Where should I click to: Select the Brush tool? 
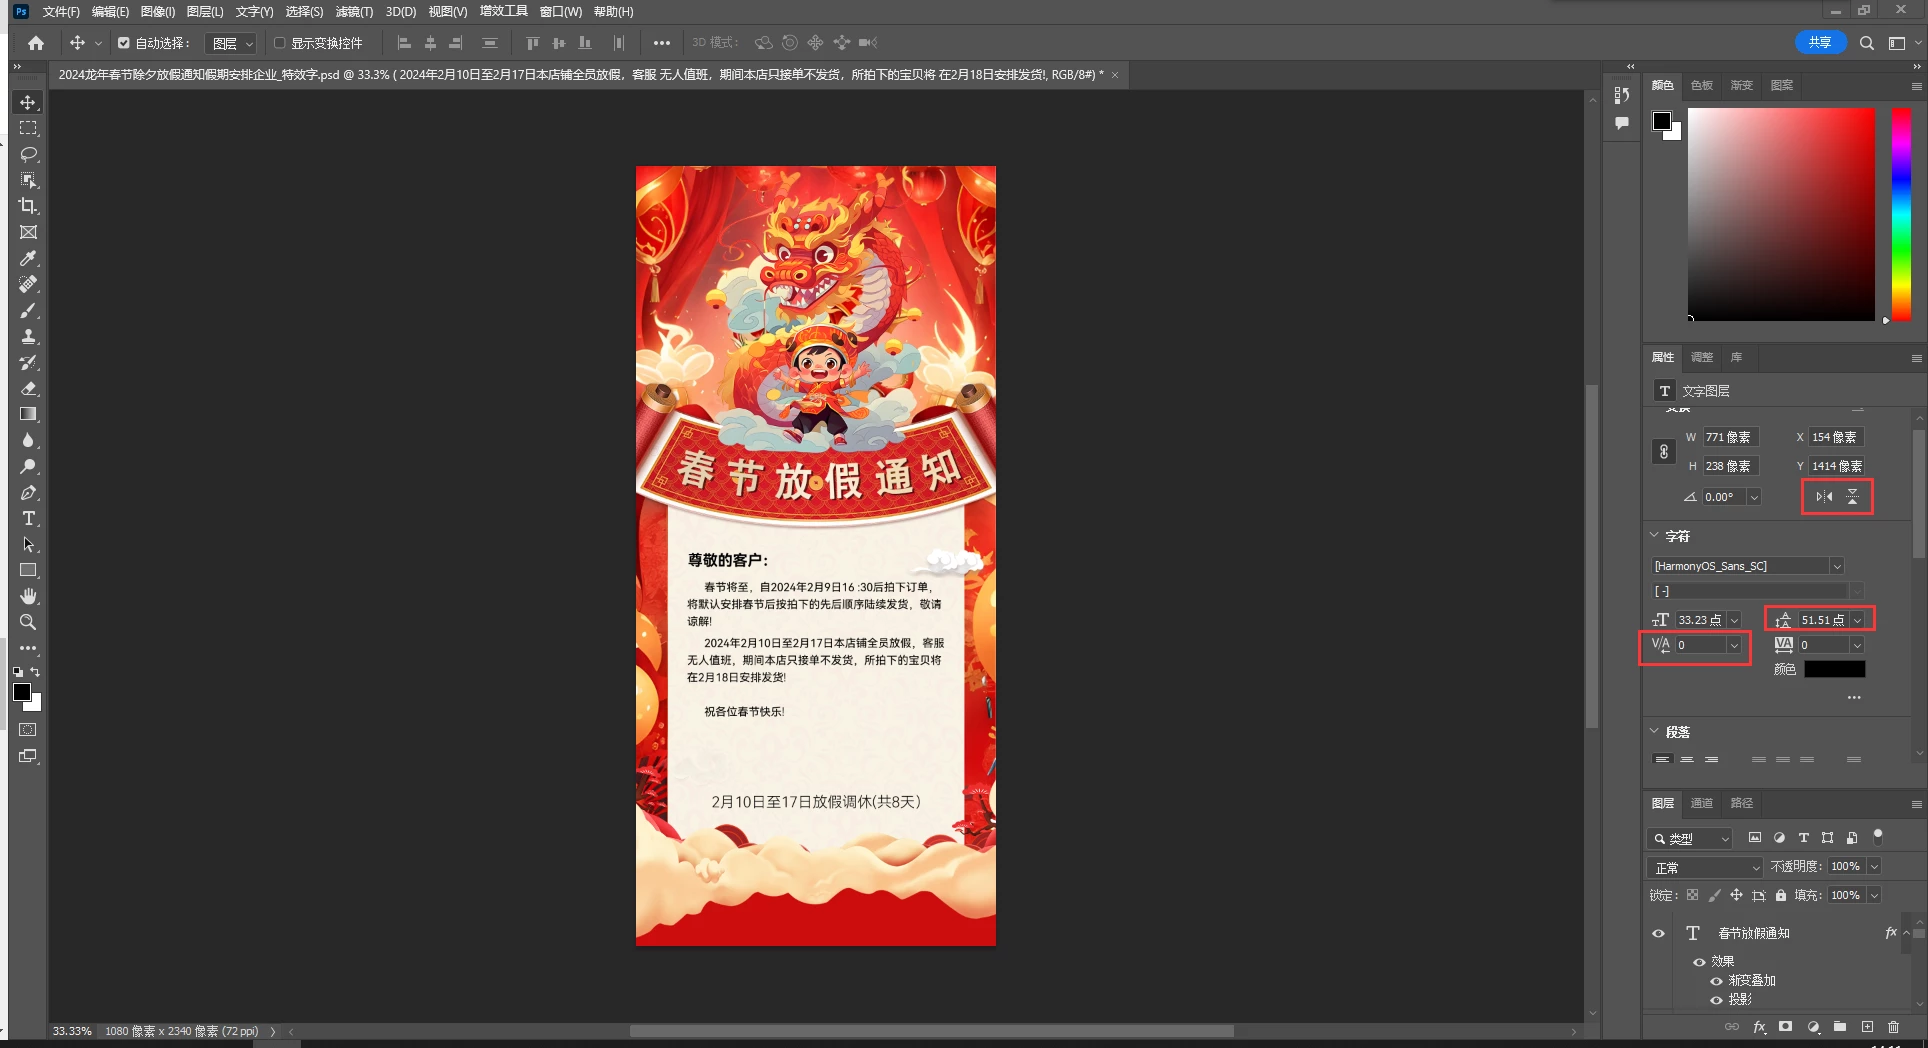coord(28,310)
